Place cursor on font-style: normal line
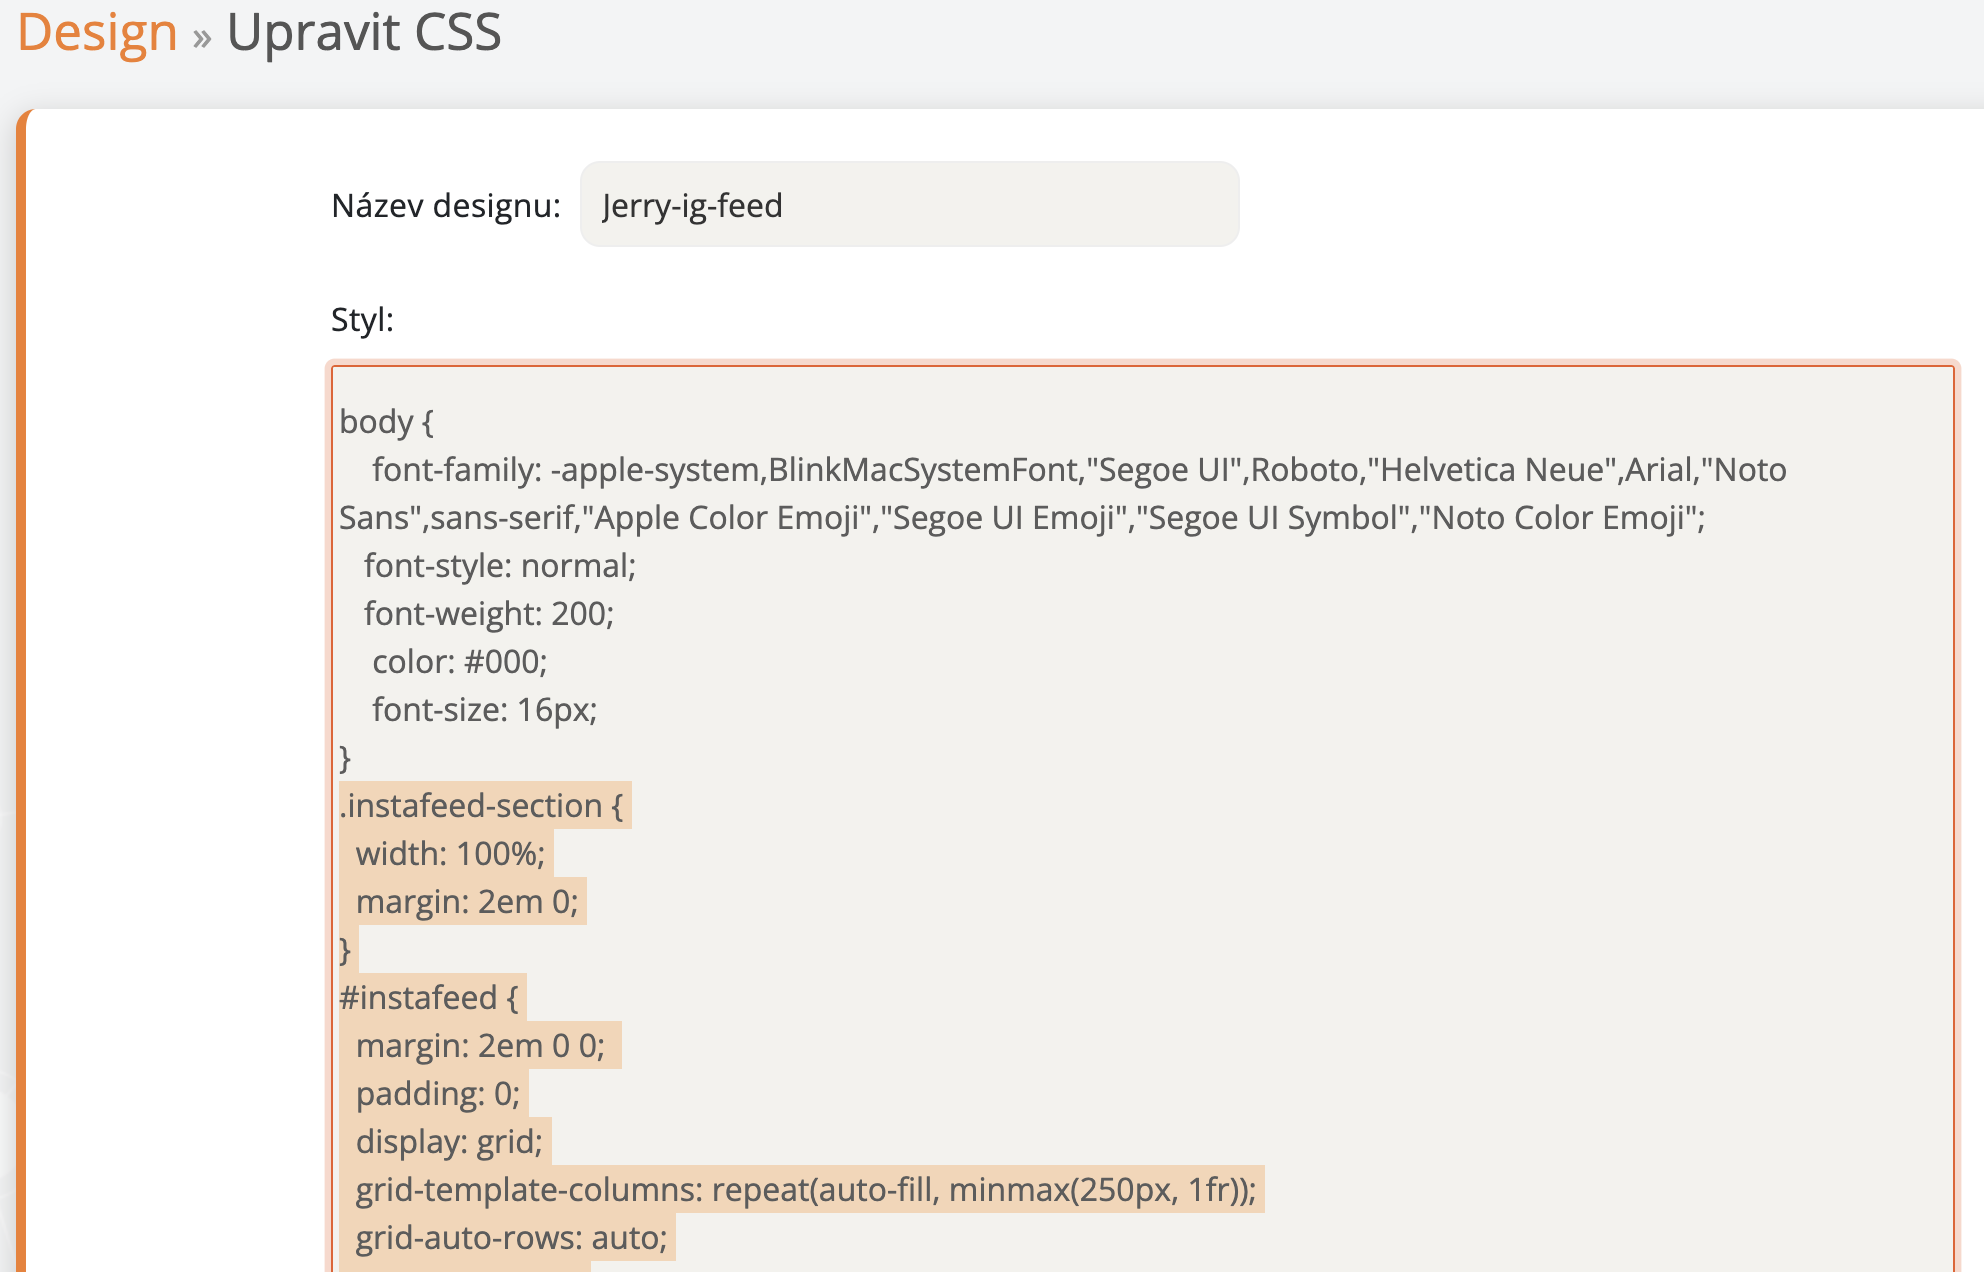1984x1272 pixels. pos(499,566)
